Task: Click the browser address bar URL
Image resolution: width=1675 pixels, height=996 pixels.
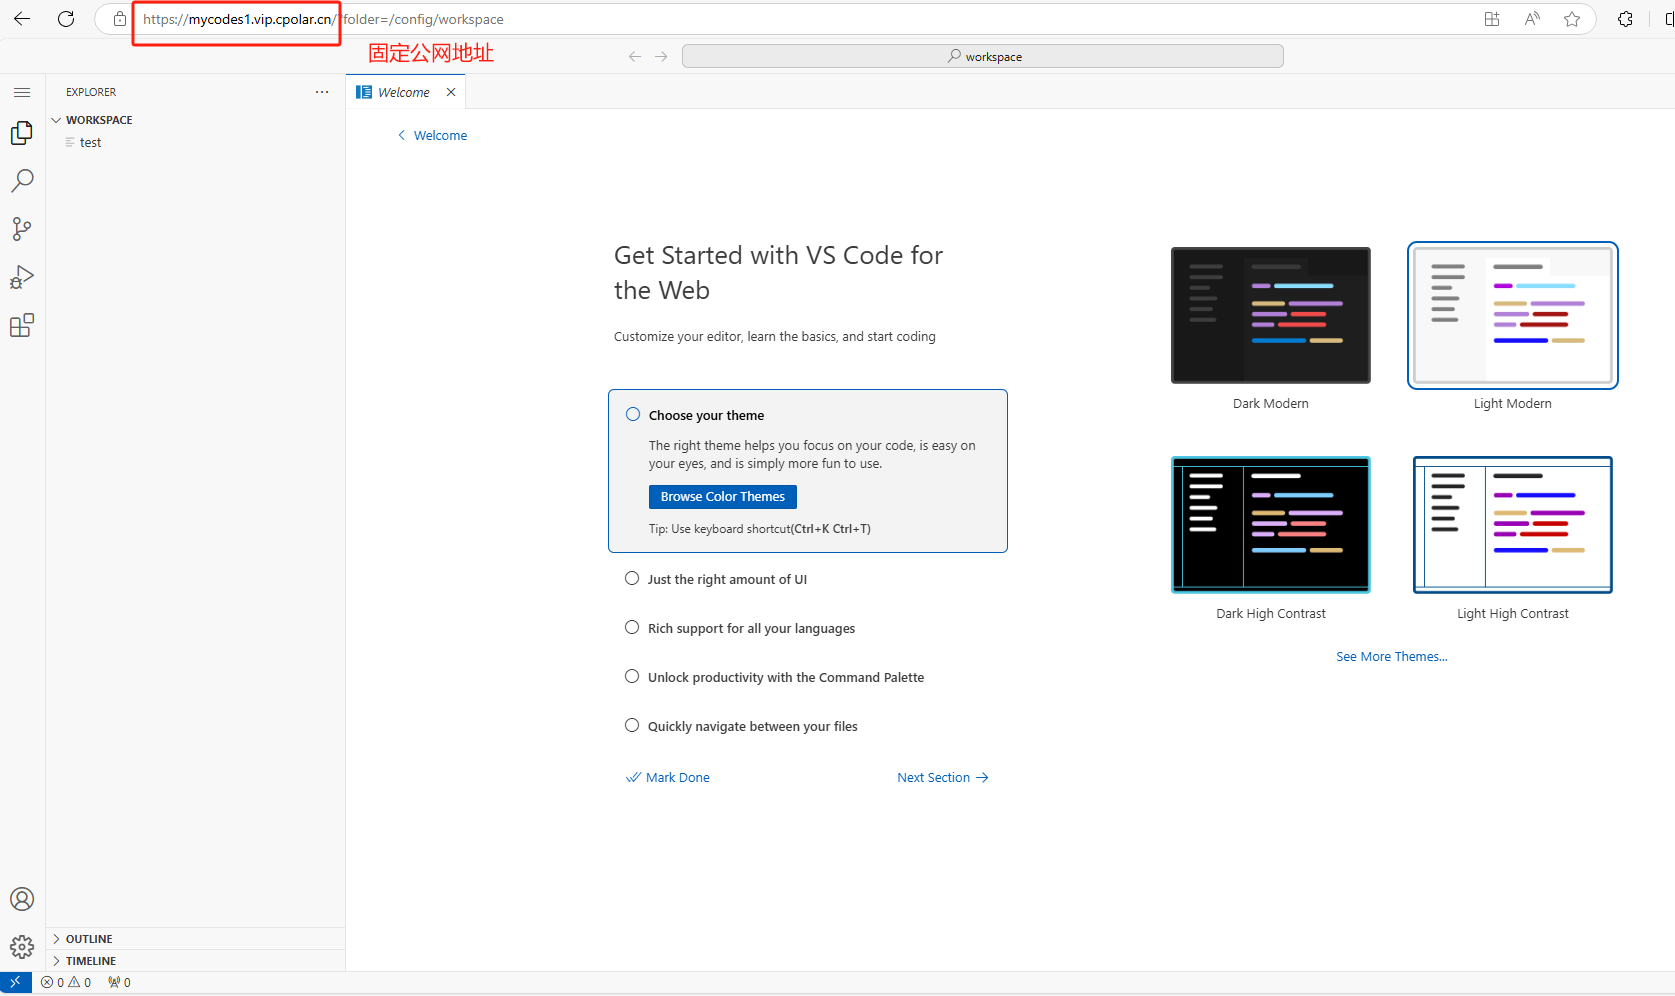Action: click(x=323, y=19)
